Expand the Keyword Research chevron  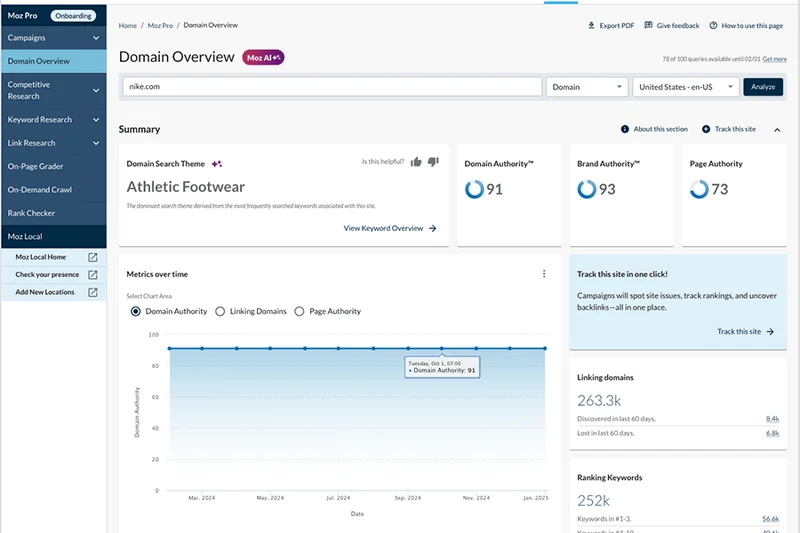[96, 120]
